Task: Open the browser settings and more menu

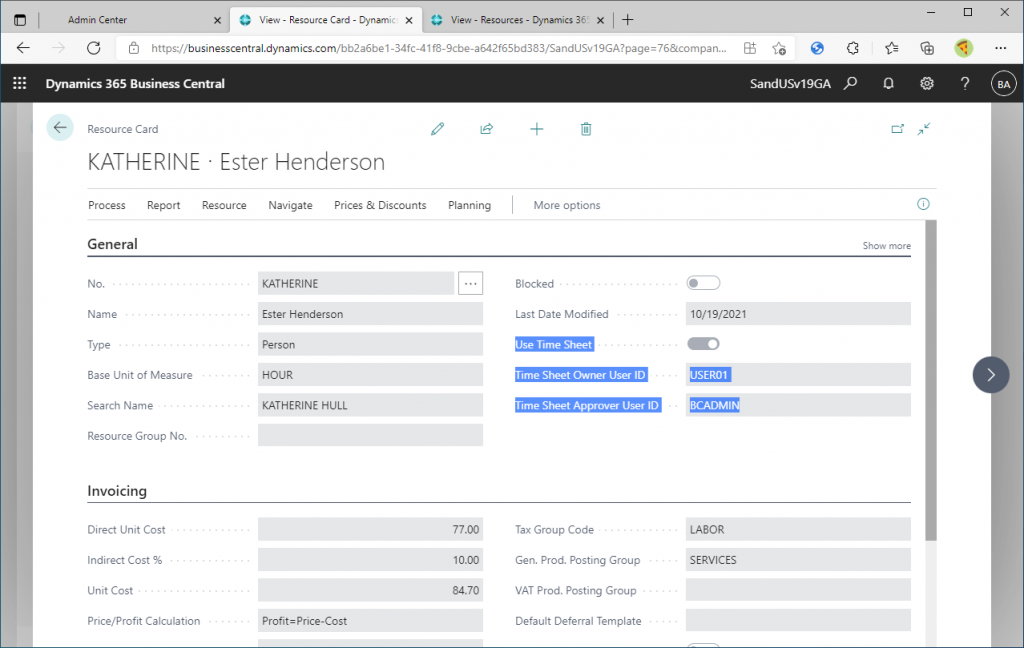Action: click(1000, 48)
